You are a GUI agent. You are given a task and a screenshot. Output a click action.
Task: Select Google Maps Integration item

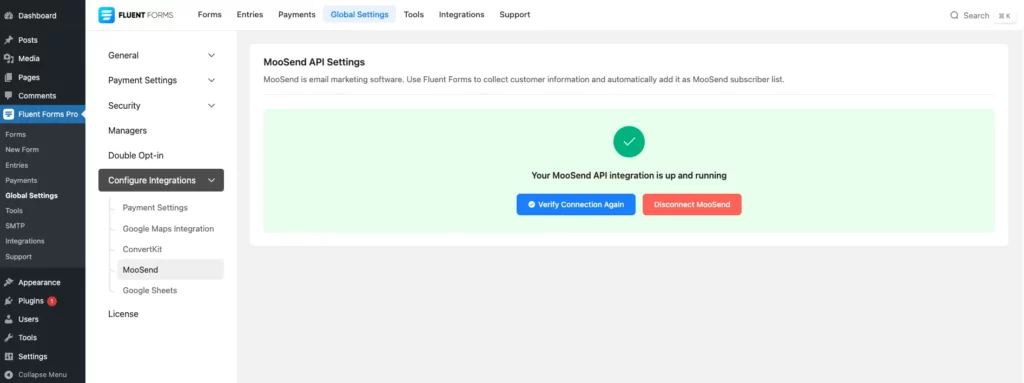(168, 229)
